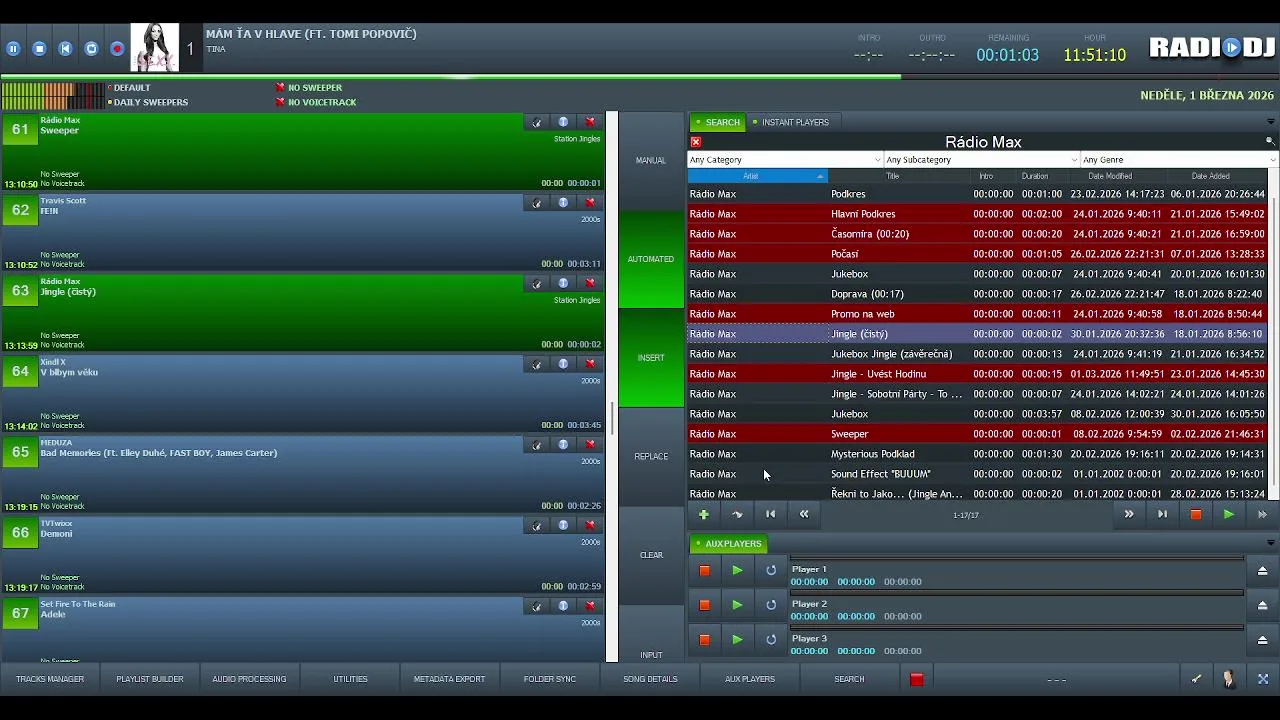This screenshot has width=1280, height=720.
Task: Stop main player playback
Action: click(x=39, y=48)
